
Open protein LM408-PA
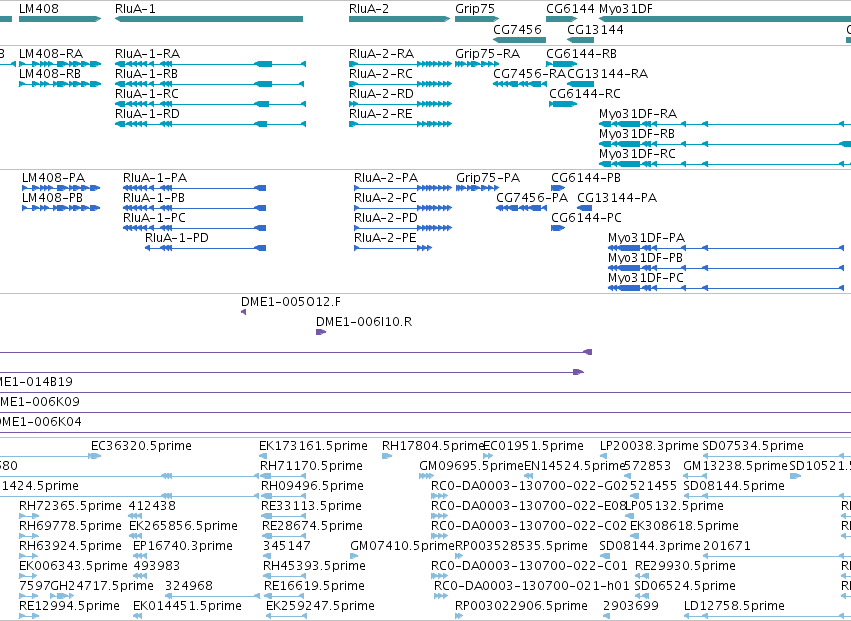pyautogui.click(x=61, y=188)
